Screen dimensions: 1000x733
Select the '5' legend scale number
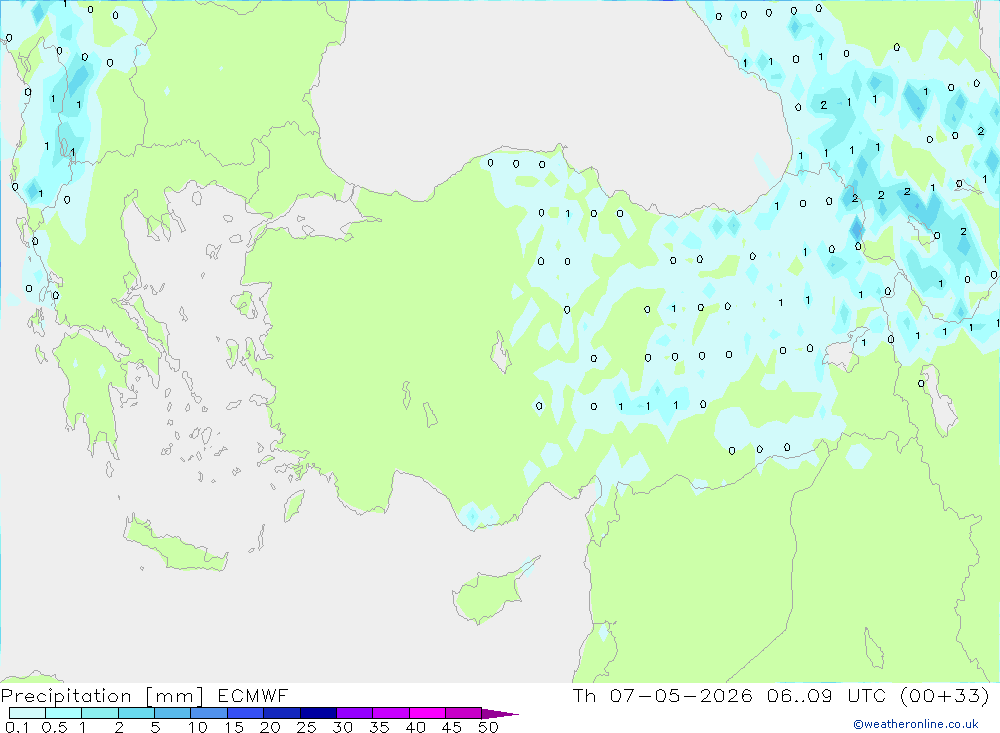click(x=155, y=727)
